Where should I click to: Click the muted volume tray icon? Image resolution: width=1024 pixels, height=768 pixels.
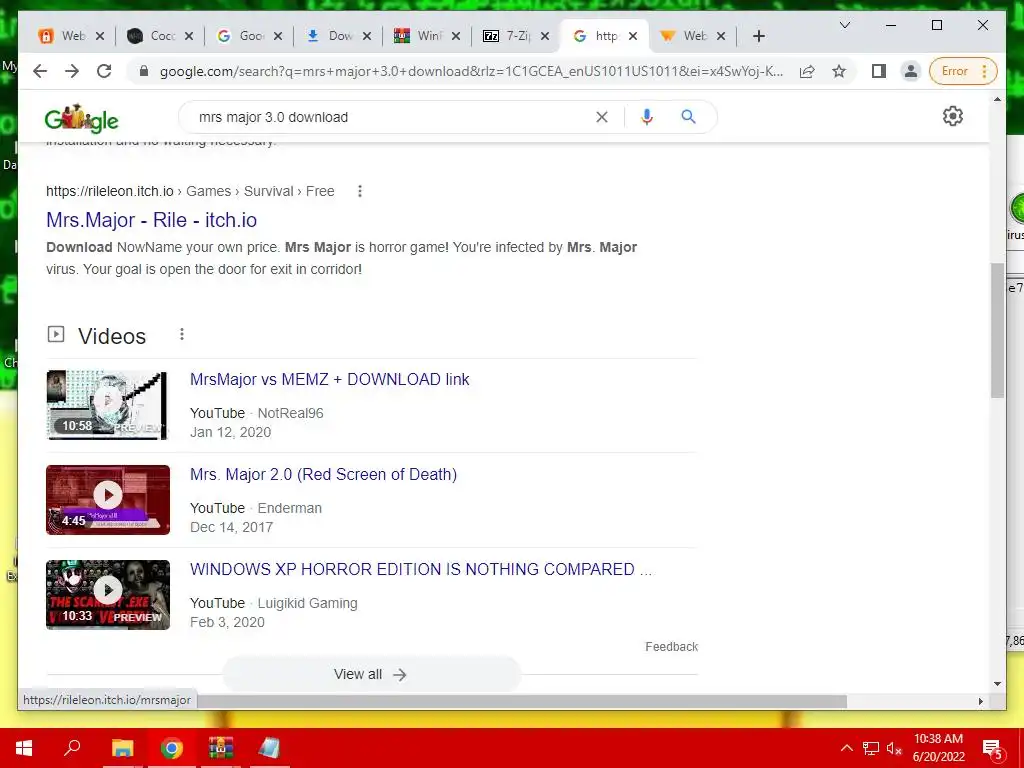(x=894, y=748)
